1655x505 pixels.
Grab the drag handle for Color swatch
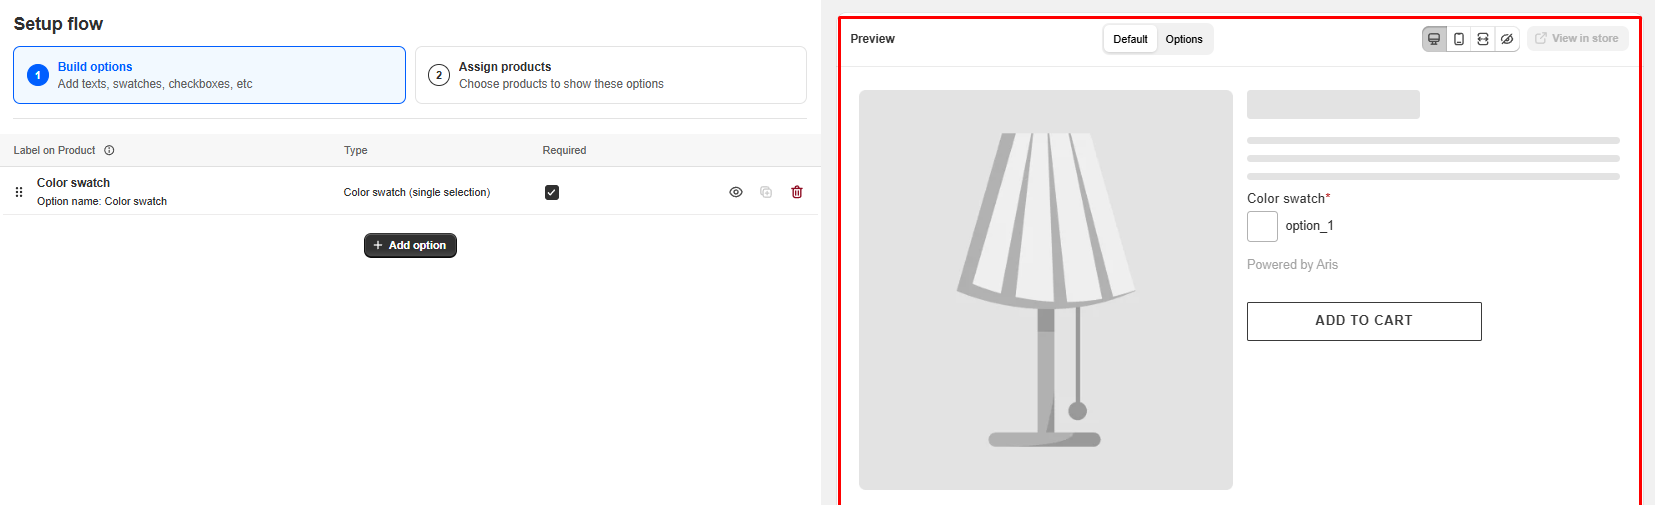pyautogui.click(x=19, y=192)
